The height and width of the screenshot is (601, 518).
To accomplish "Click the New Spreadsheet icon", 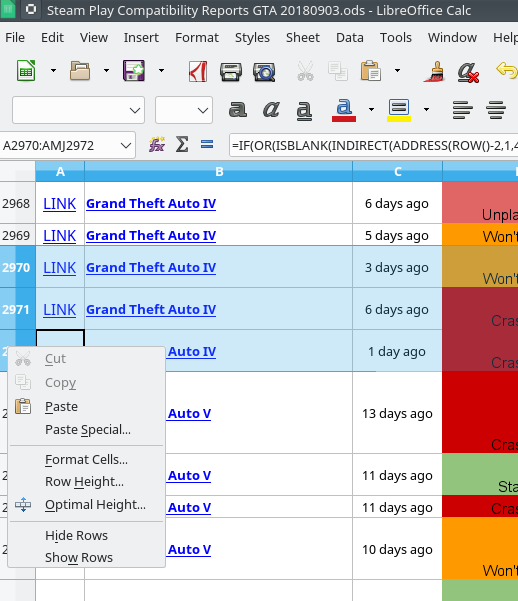I will [26, 71].
